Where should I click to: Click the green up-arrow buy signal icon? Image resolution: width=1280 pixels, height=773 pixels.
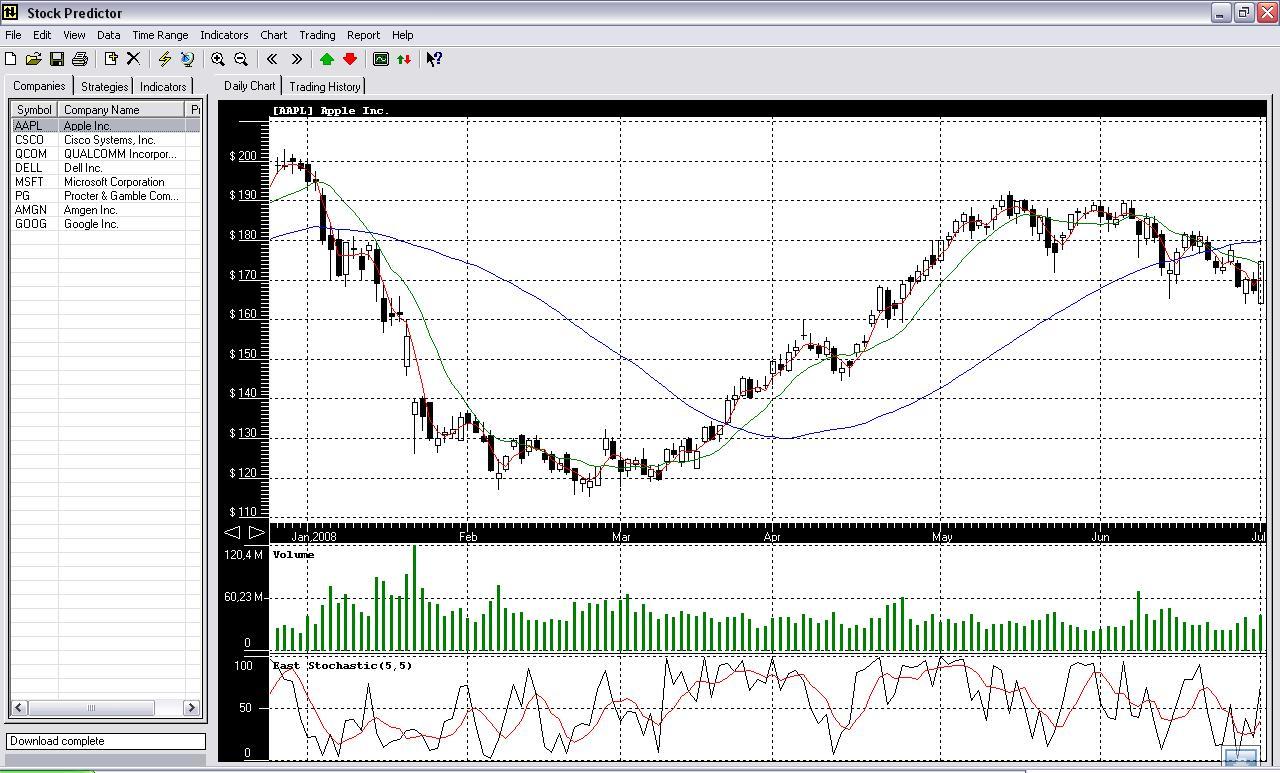326,59
